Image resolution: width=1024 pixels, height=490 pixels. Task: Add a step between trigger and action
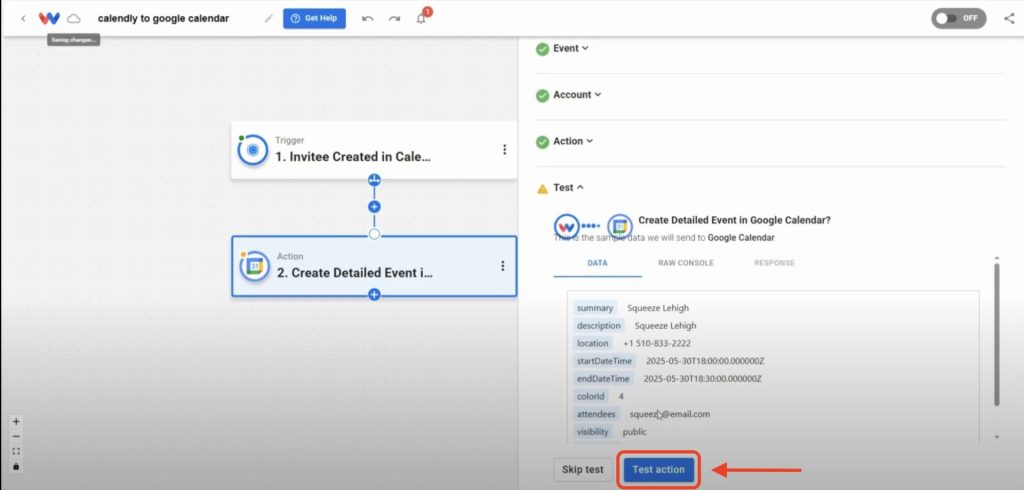[374, 207]
